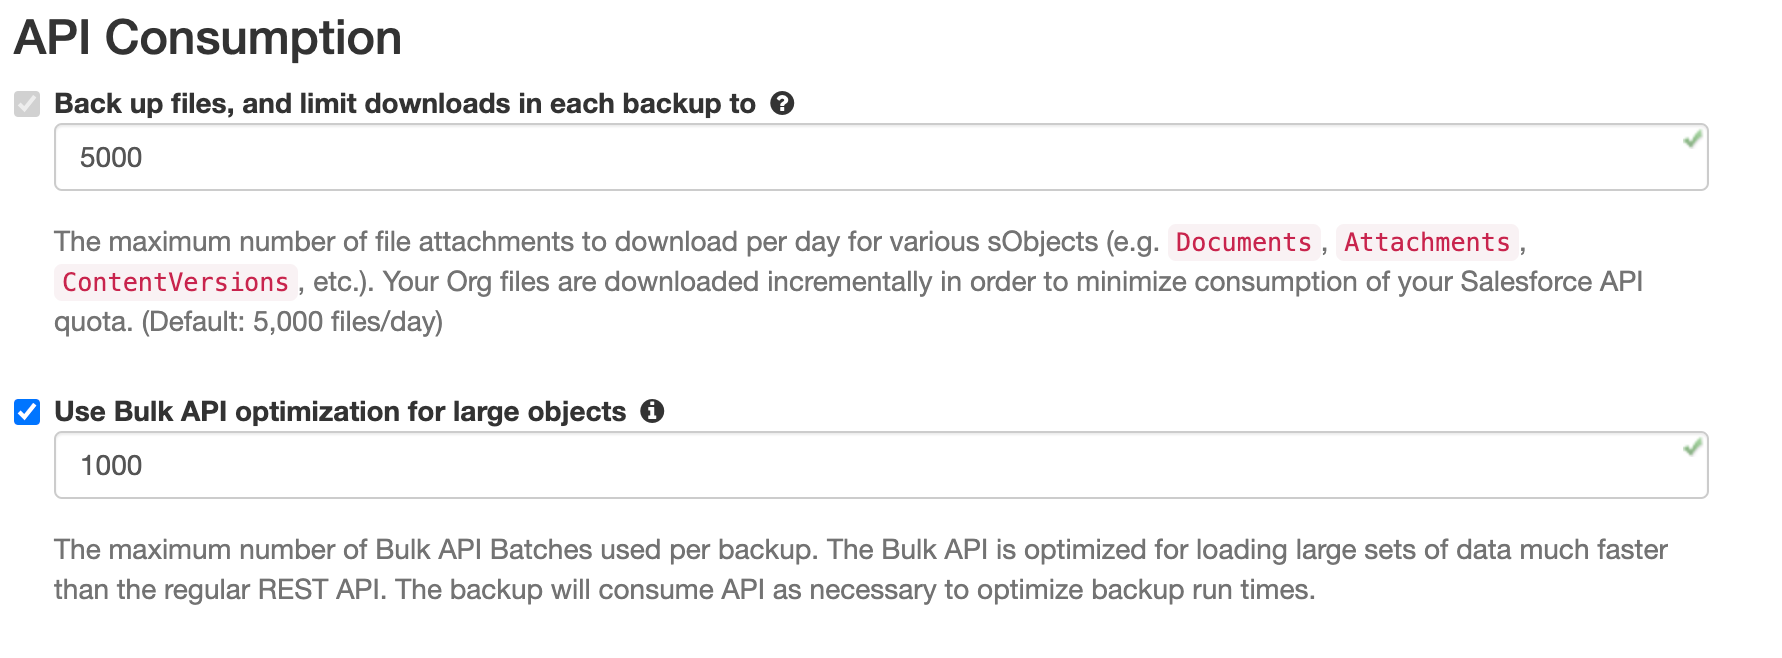This screenshot has height=658, width=1782.
Task: Select the Documents code token
Action: [1243, 242]
